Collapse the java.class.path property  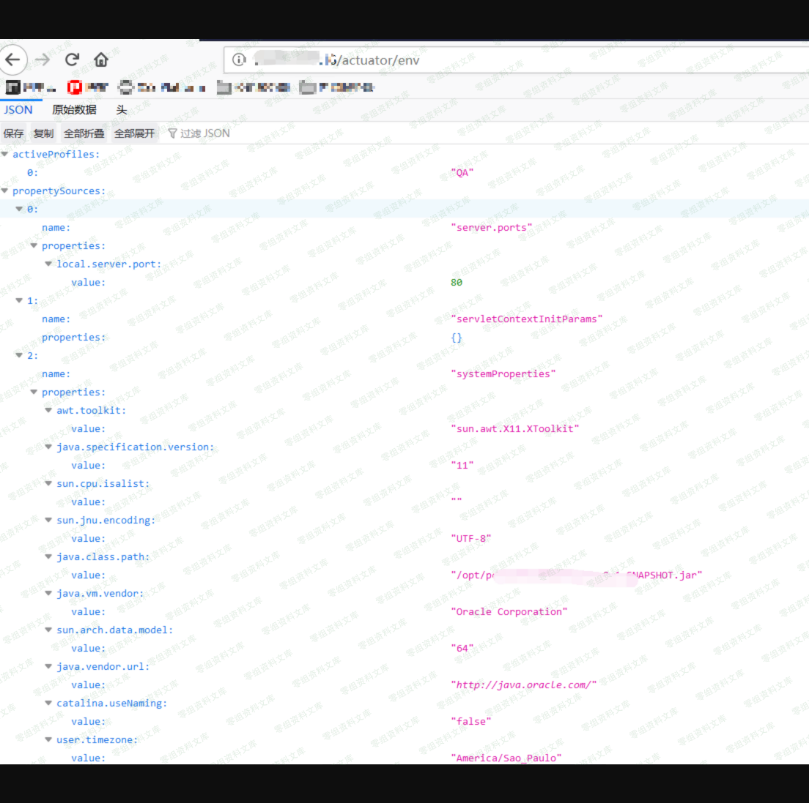point(48,557)
